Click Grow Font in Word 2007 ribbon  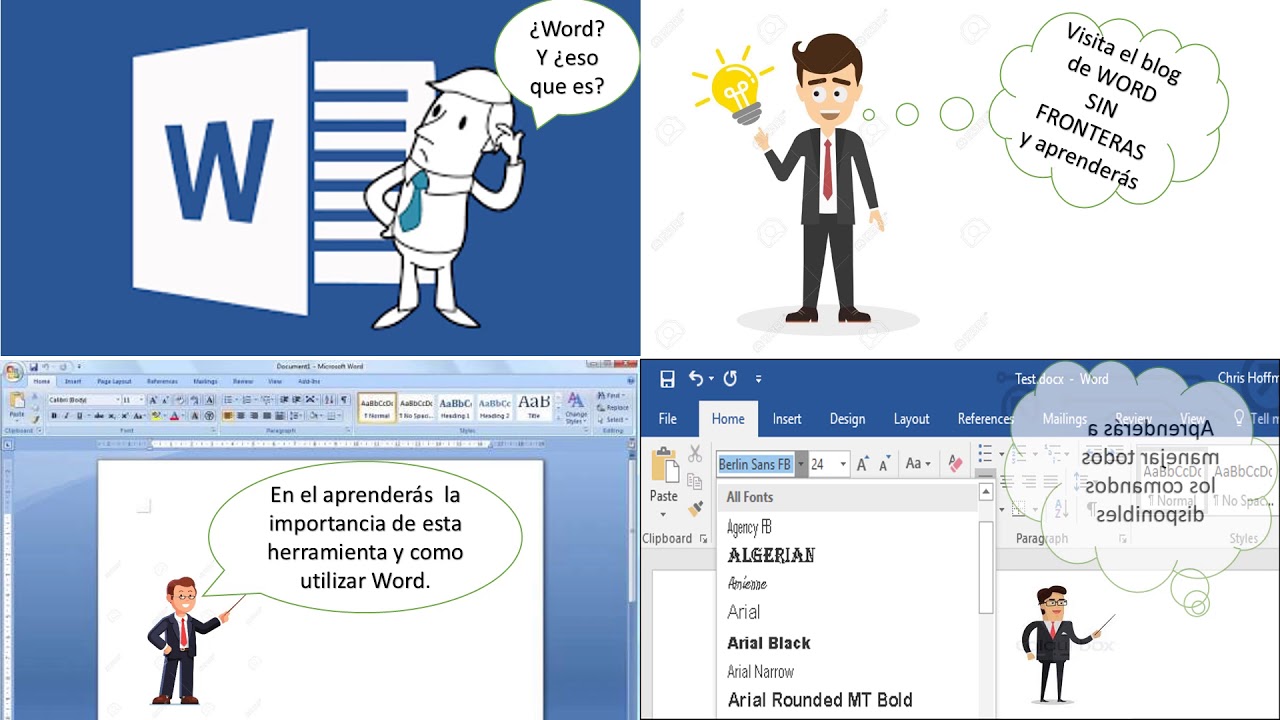coord(153,400)
